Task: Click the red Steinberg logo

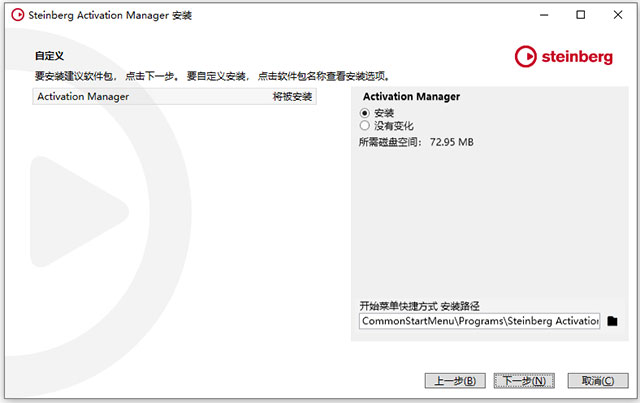Action: [x=566, y=56]
